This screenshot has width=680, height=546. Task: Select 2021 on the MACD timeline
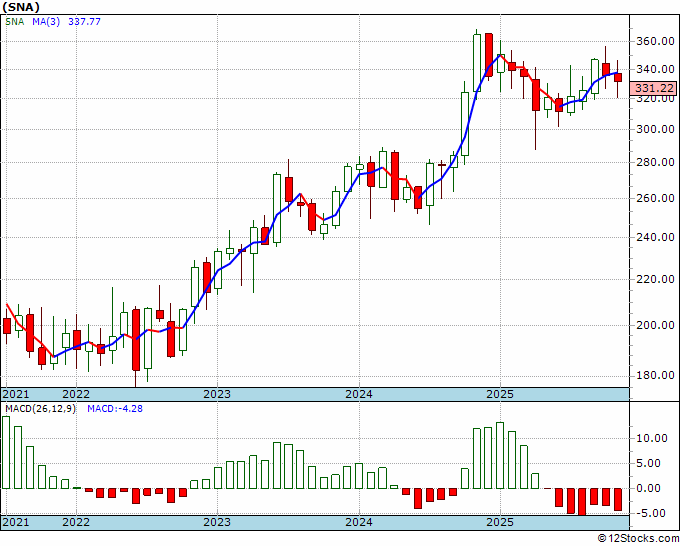pos(16,522)
